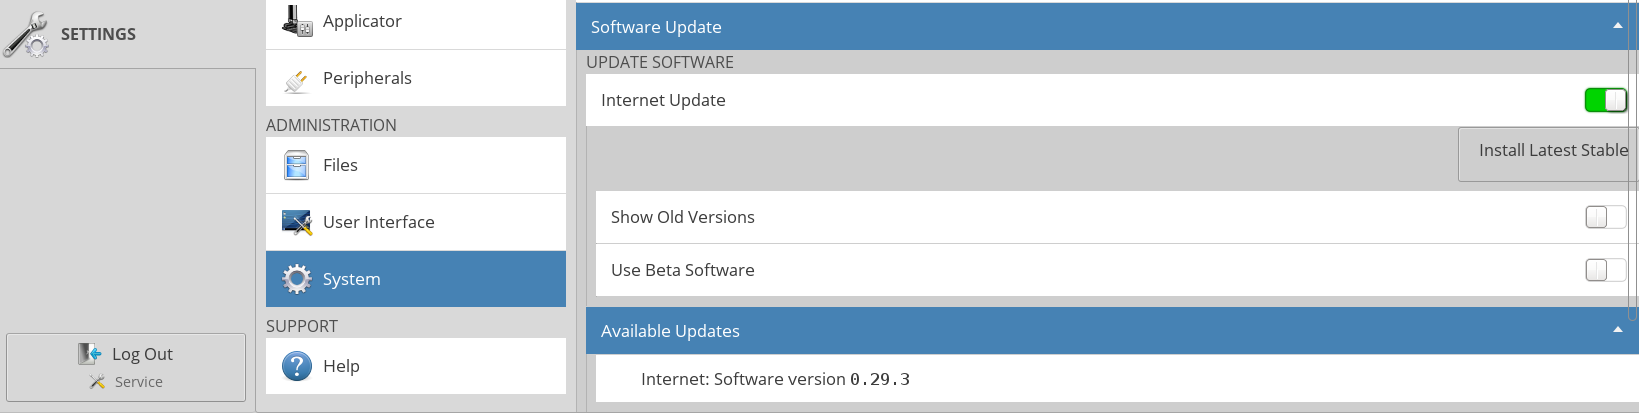
Task: Open the Peripherals menu item
Action: pos(416,78)
